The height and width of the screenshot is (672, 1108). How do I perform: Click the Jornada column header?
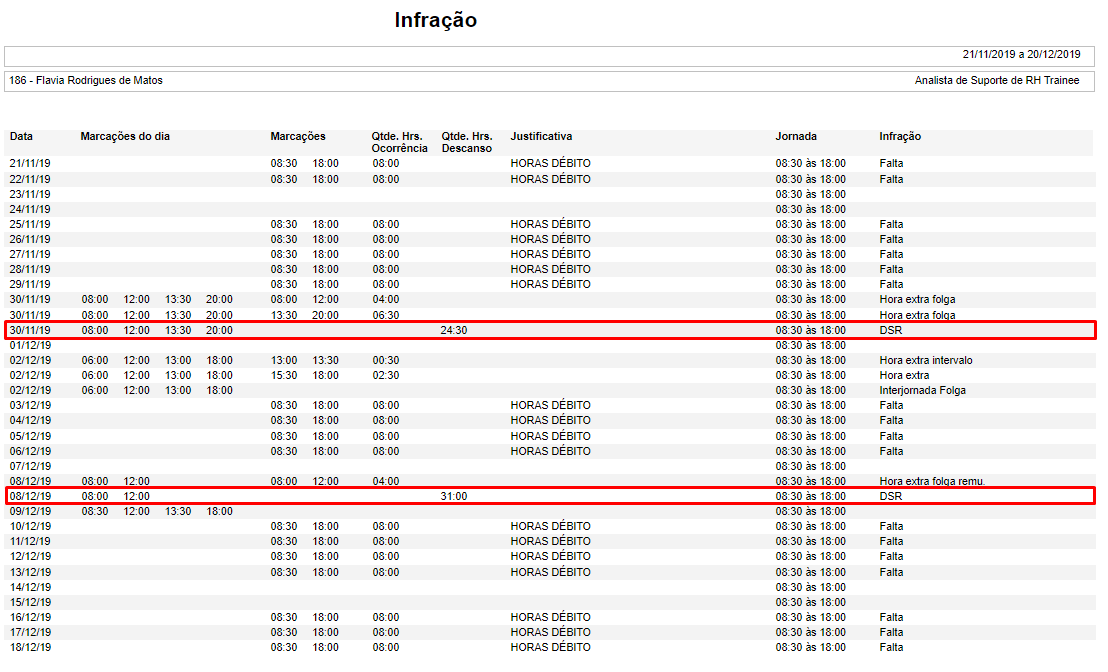tap(796, 136)
